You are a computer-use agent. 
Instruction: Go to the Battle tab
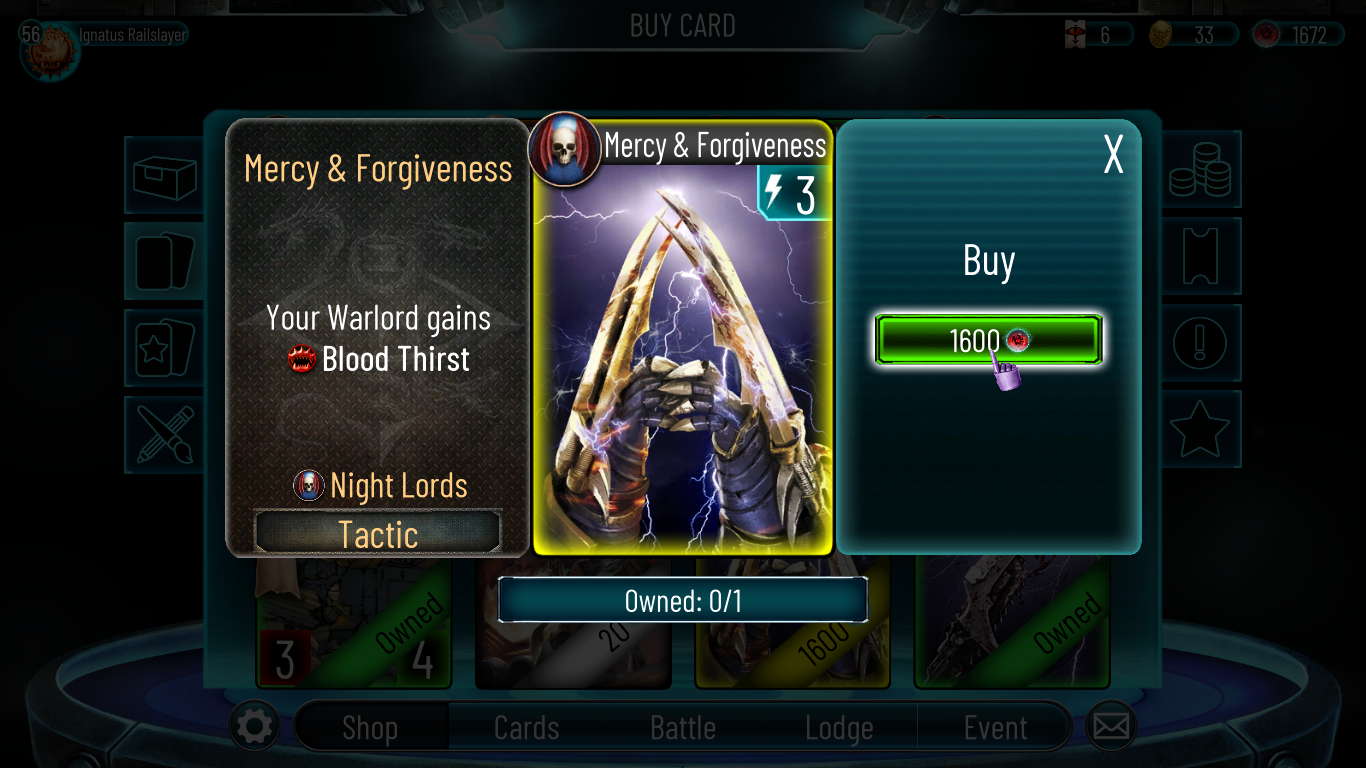pyautogui.click(x=683, y=727)
